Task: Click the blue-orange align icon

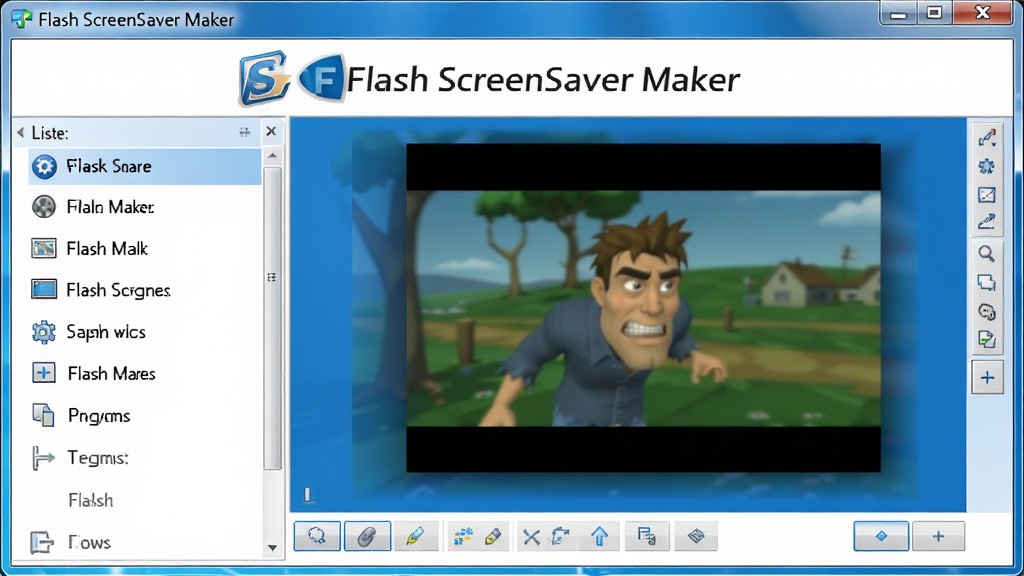Action: [464, 537]
